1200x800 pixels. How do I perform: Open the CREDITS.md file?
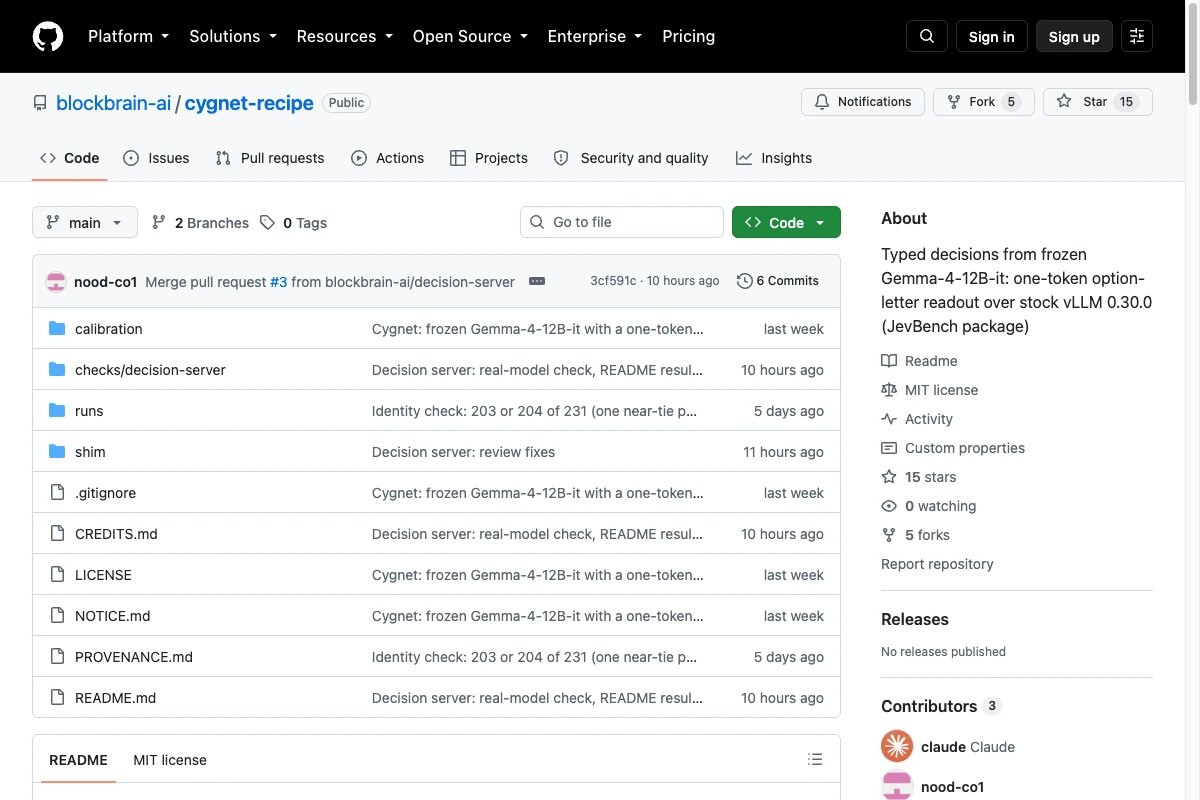coord(116,534)
